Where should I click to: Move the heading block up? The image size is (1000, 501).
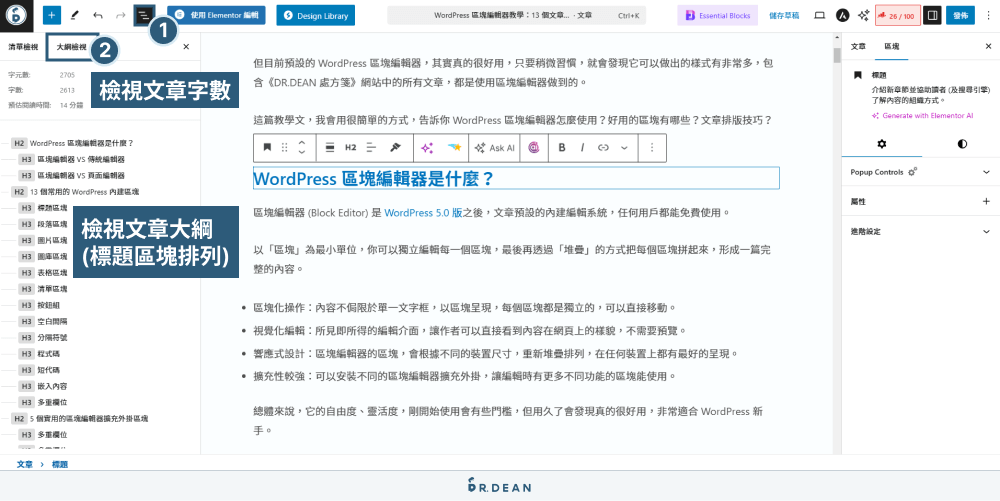[x=302, y=142]
